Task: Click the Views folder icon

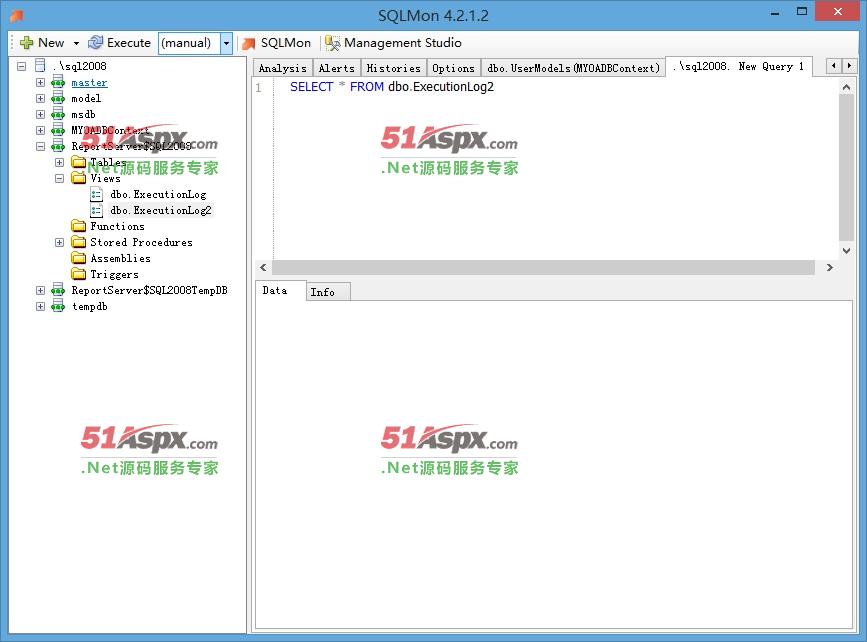Action: (79, 178)
